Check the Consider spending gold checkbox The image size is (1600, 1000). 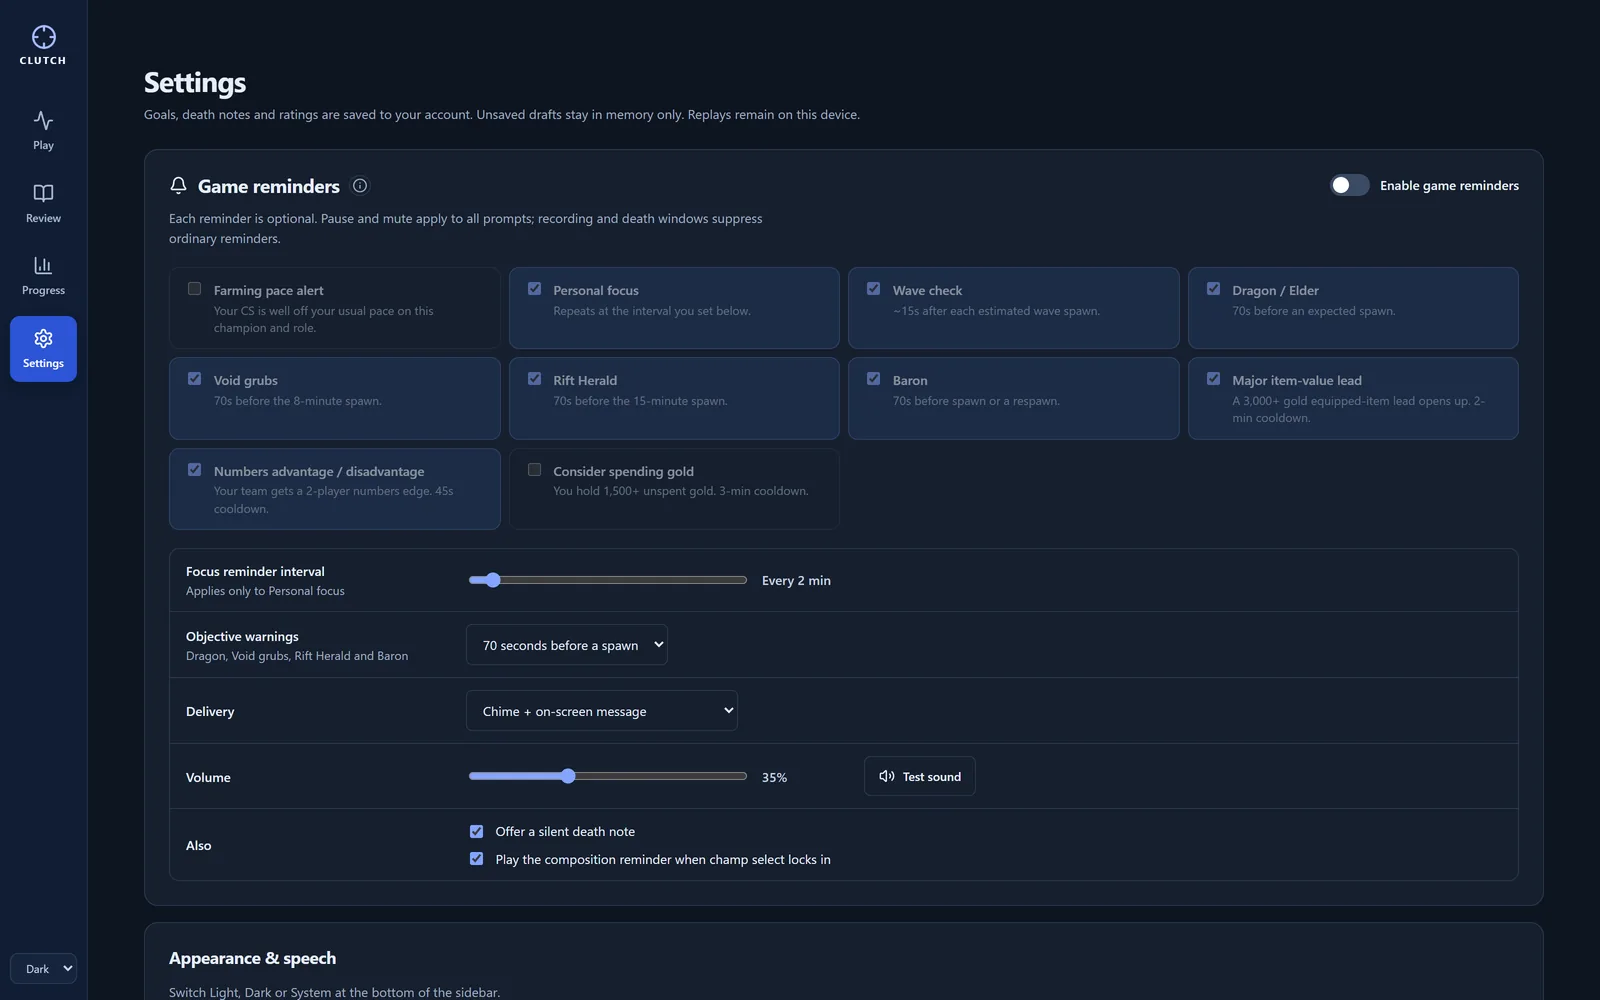click(x=534, y=470)
